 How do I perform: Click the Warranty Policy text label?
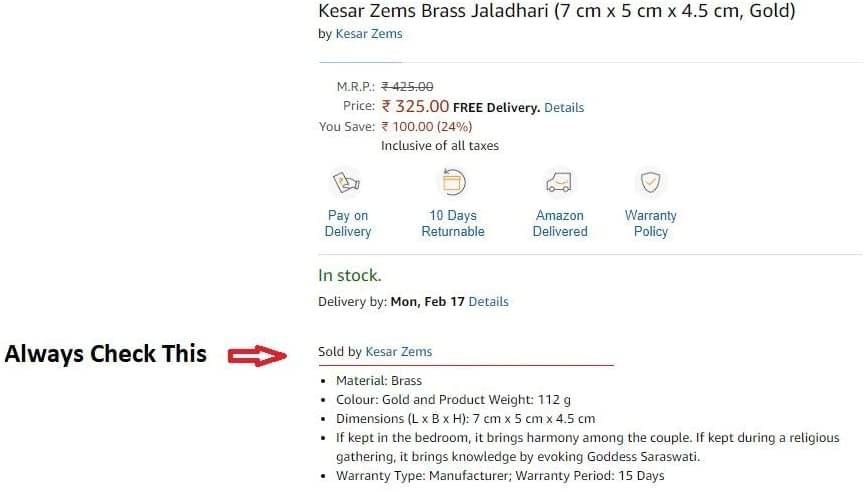pyautogui.click(x=650, y=223)
